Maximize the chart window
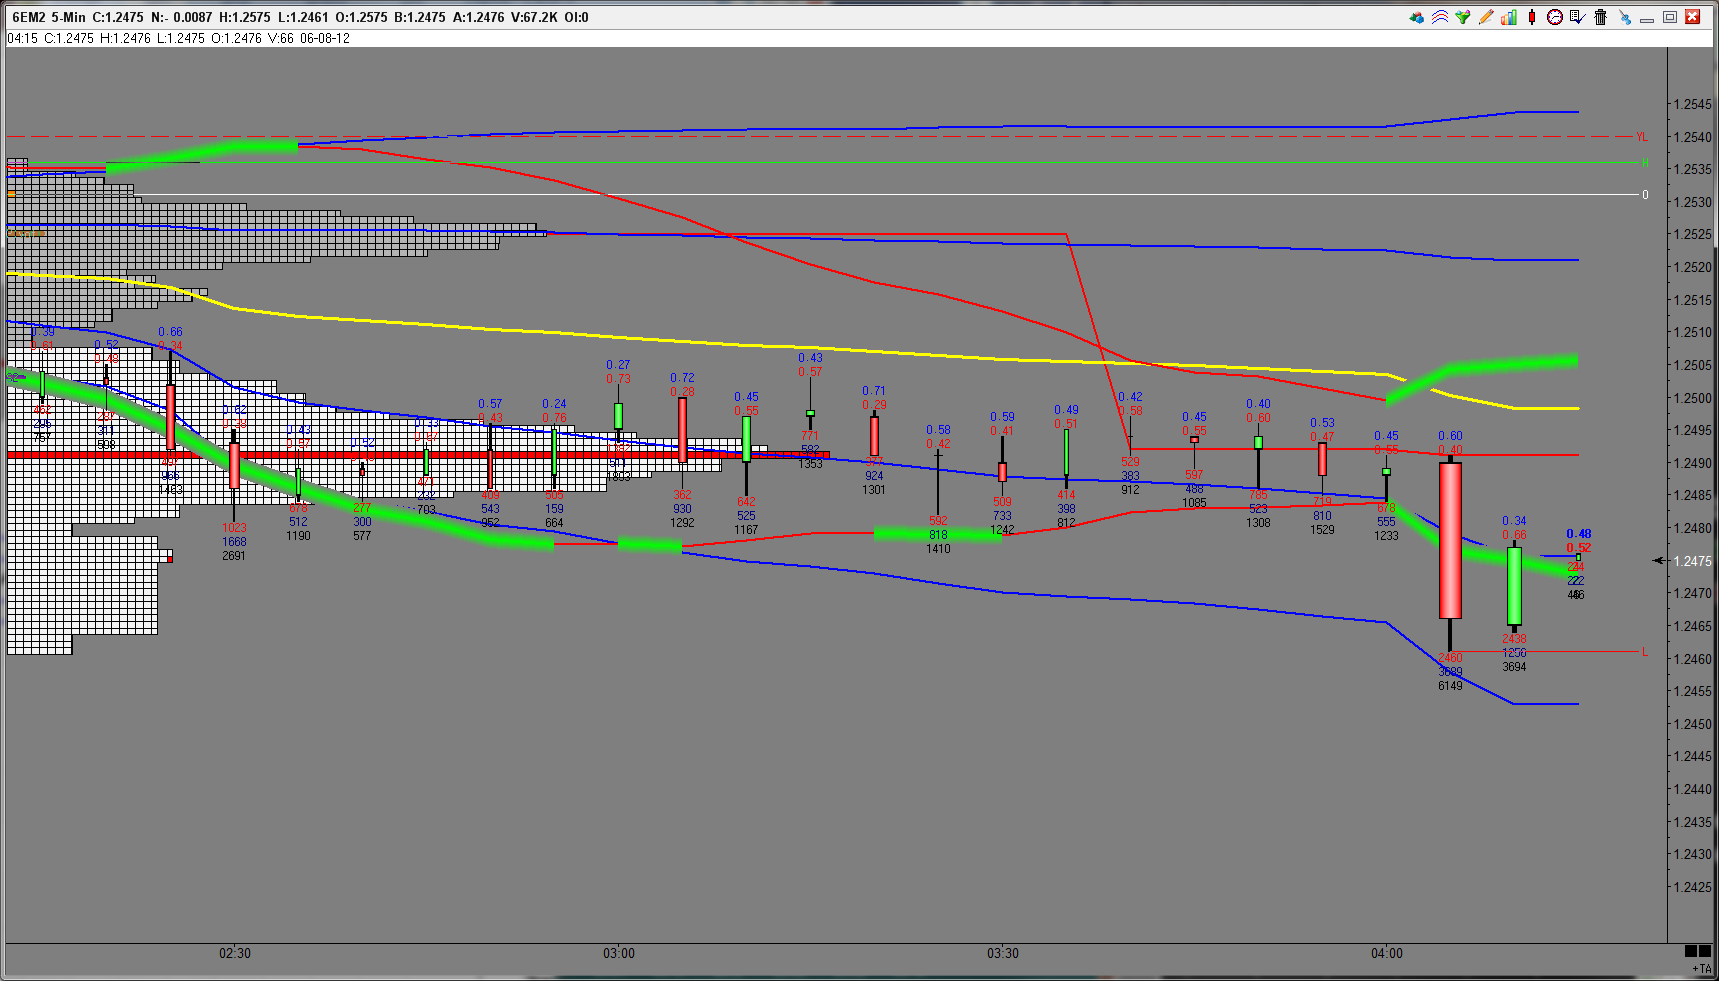The height and width of the screenshot is (981, 1719). coord(1670,17)
